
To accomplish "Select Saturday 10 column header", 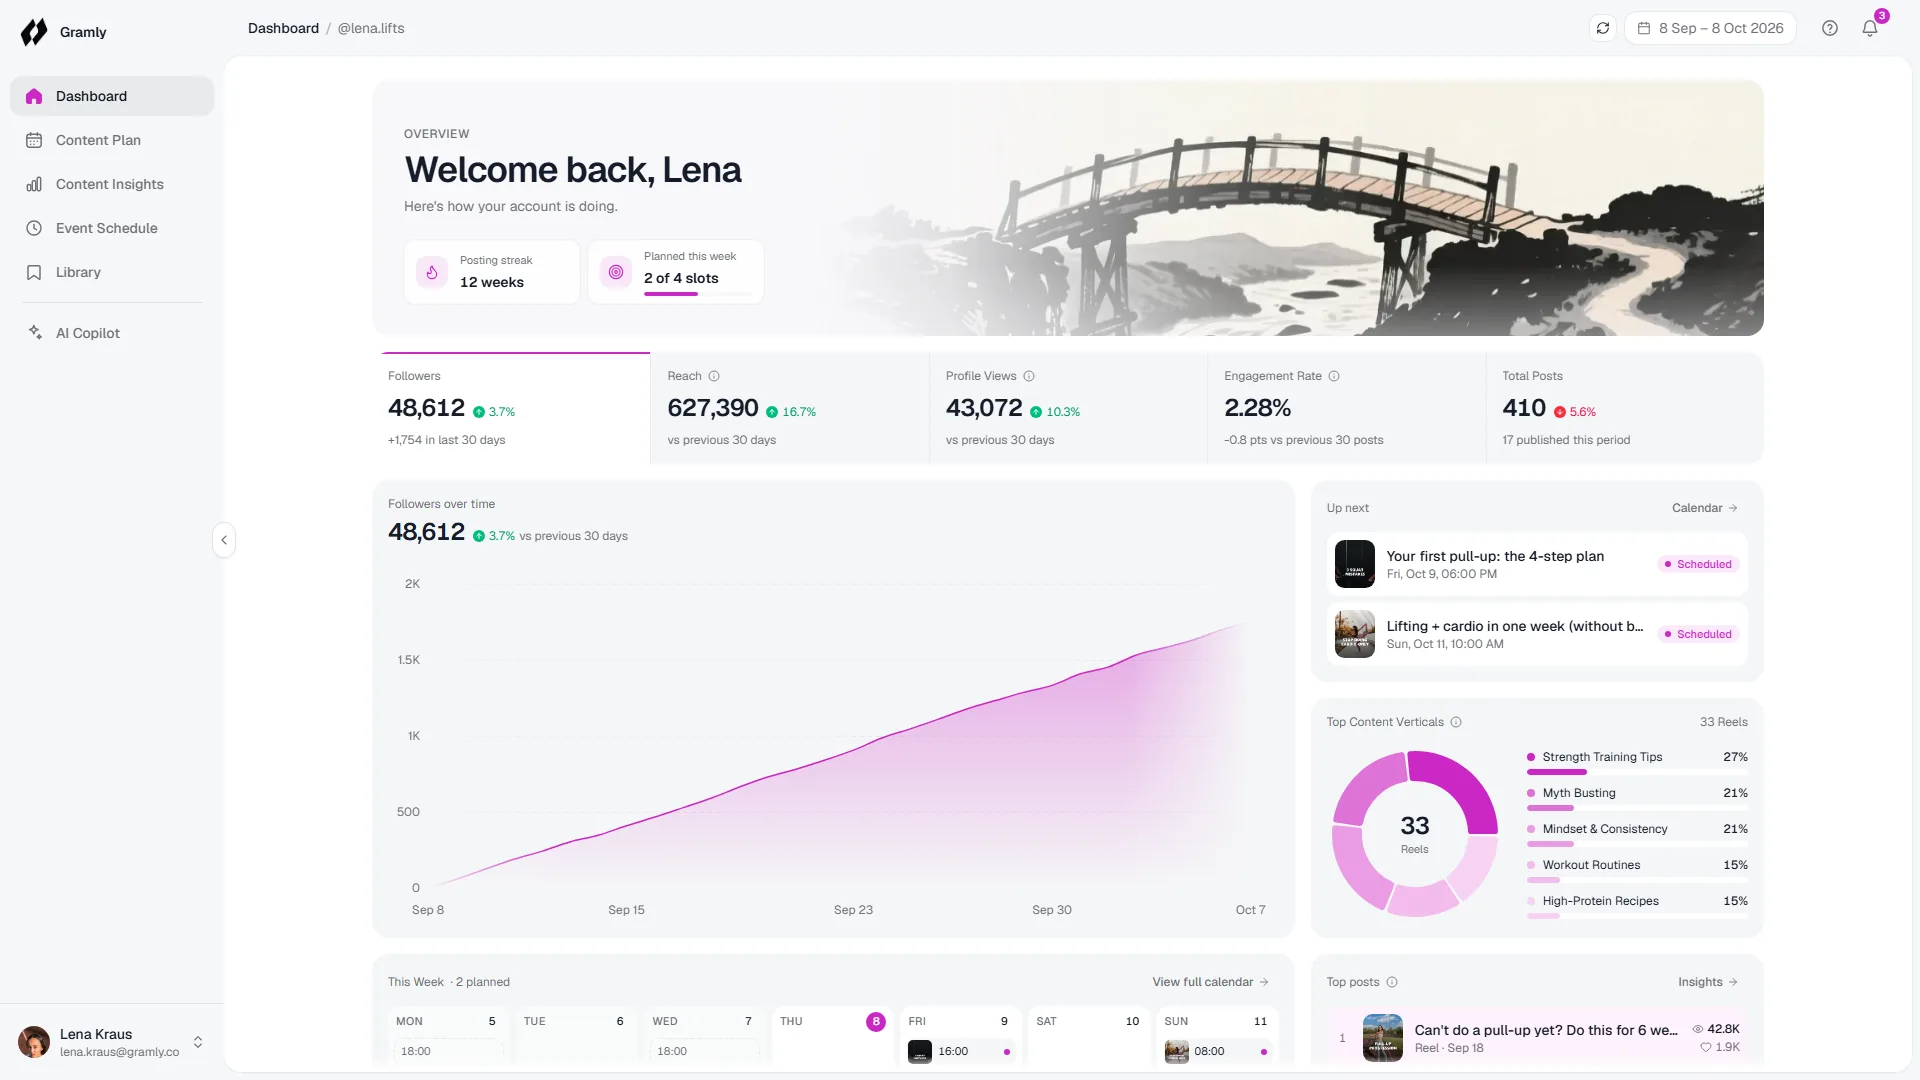I will click(x=1088, y=1021).
